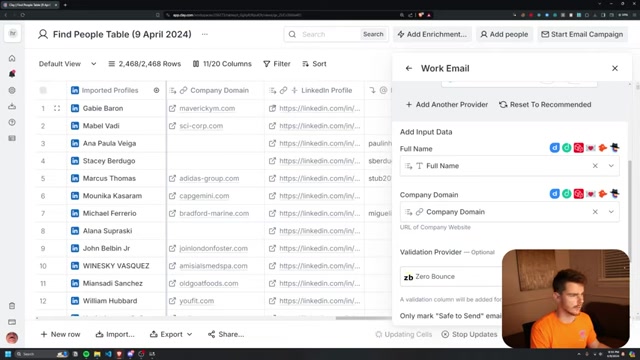640x360 pixels.
Task: Clear the Company Domain input value
Action: (x=595, y=212)
